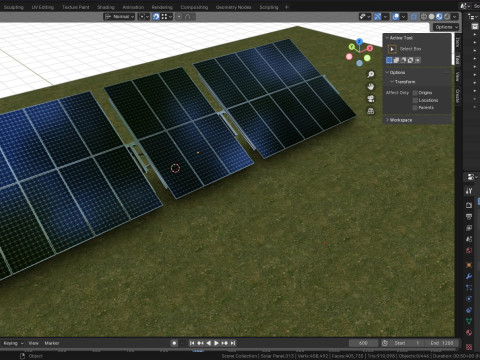Choose the intersect selection mode
This screenshot has height=360, width=480.
click(x=417, y=60)
